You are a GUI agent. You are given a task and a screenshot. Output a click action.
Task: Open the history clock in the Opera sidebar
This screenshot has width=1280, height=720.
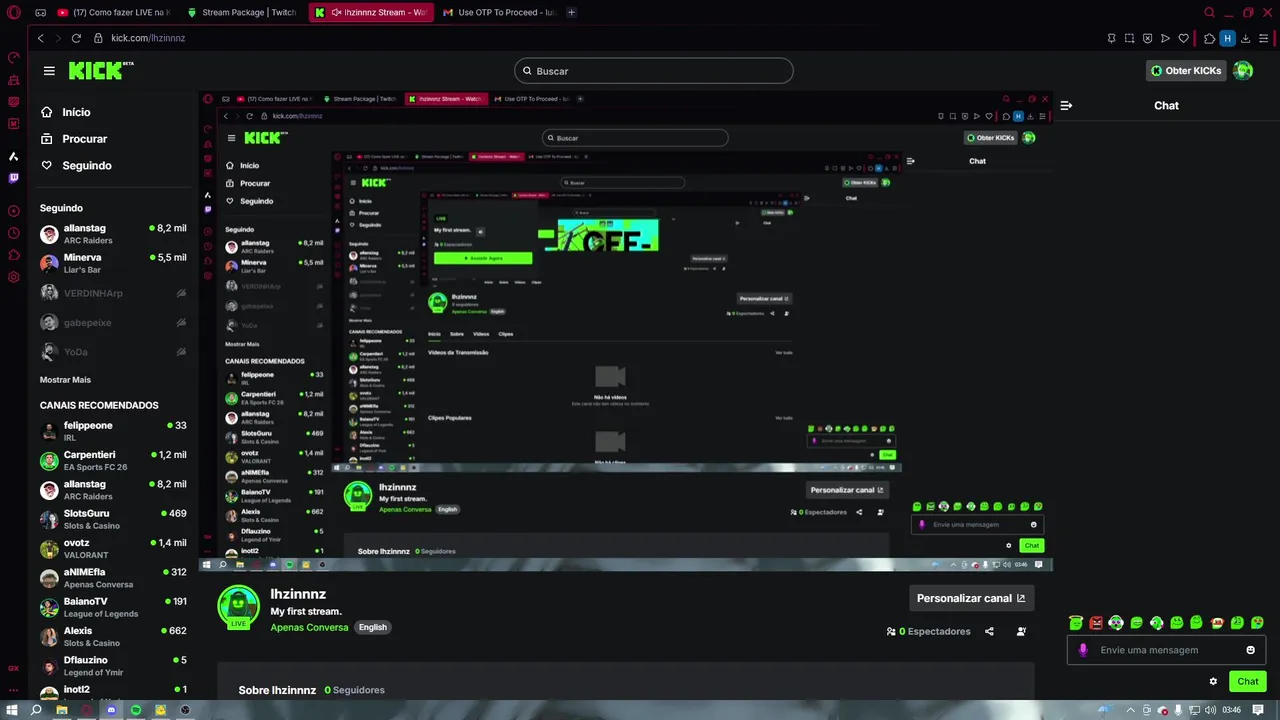pyautogui.click(x=13, y=233)
